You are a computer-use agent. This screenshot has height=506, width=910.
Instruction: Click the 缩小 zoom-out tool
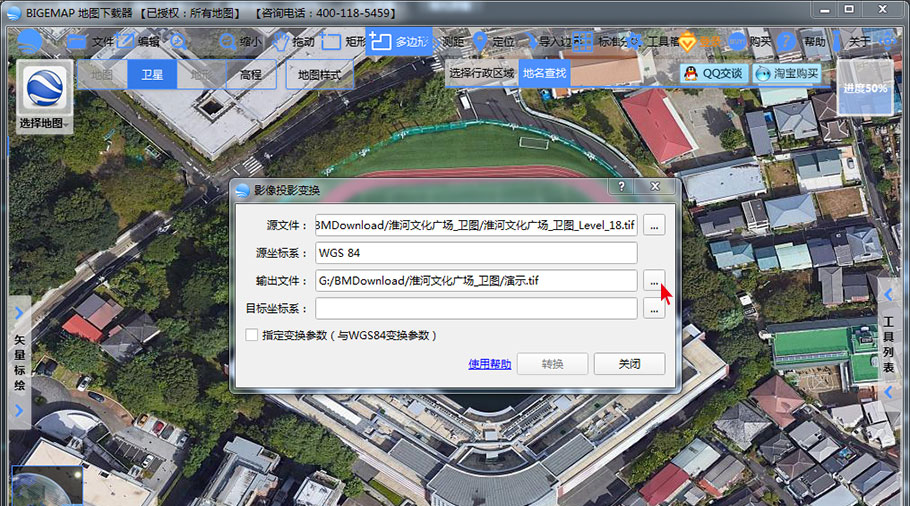coord(240,42)
